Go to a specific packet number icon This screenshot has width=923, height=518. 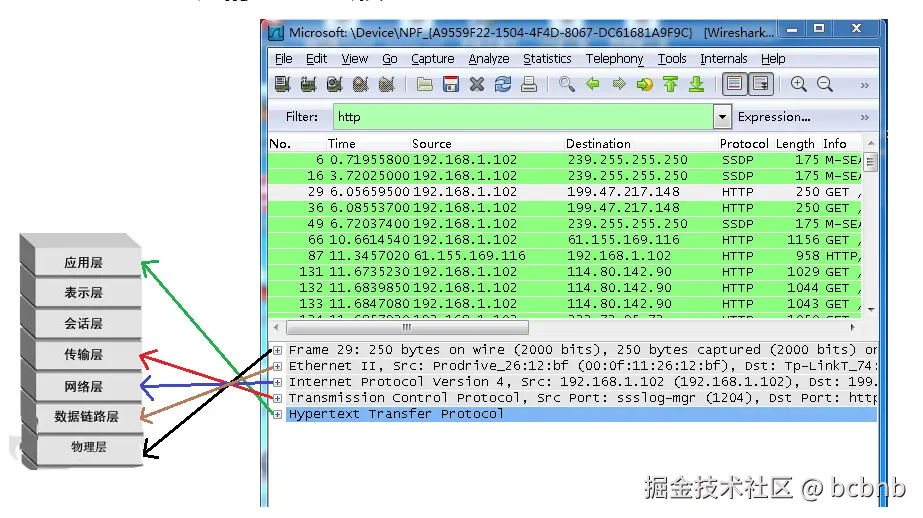click(645, 84)
